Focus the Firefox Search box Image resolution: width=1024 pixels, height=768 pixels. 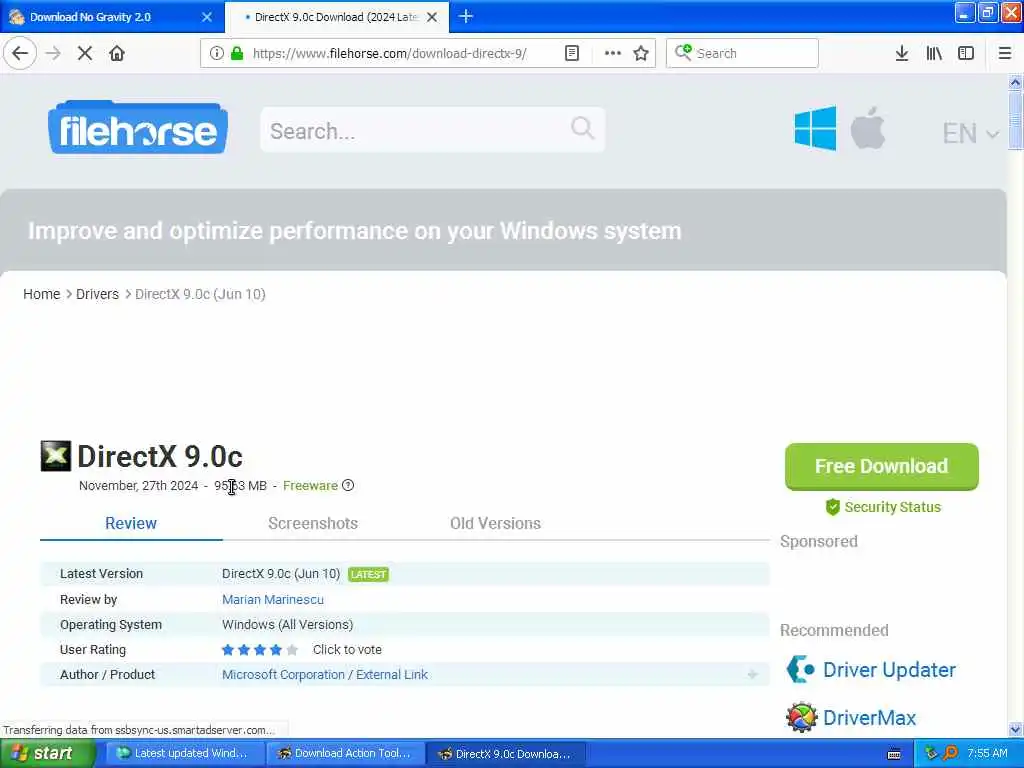[x=742, y=53]
